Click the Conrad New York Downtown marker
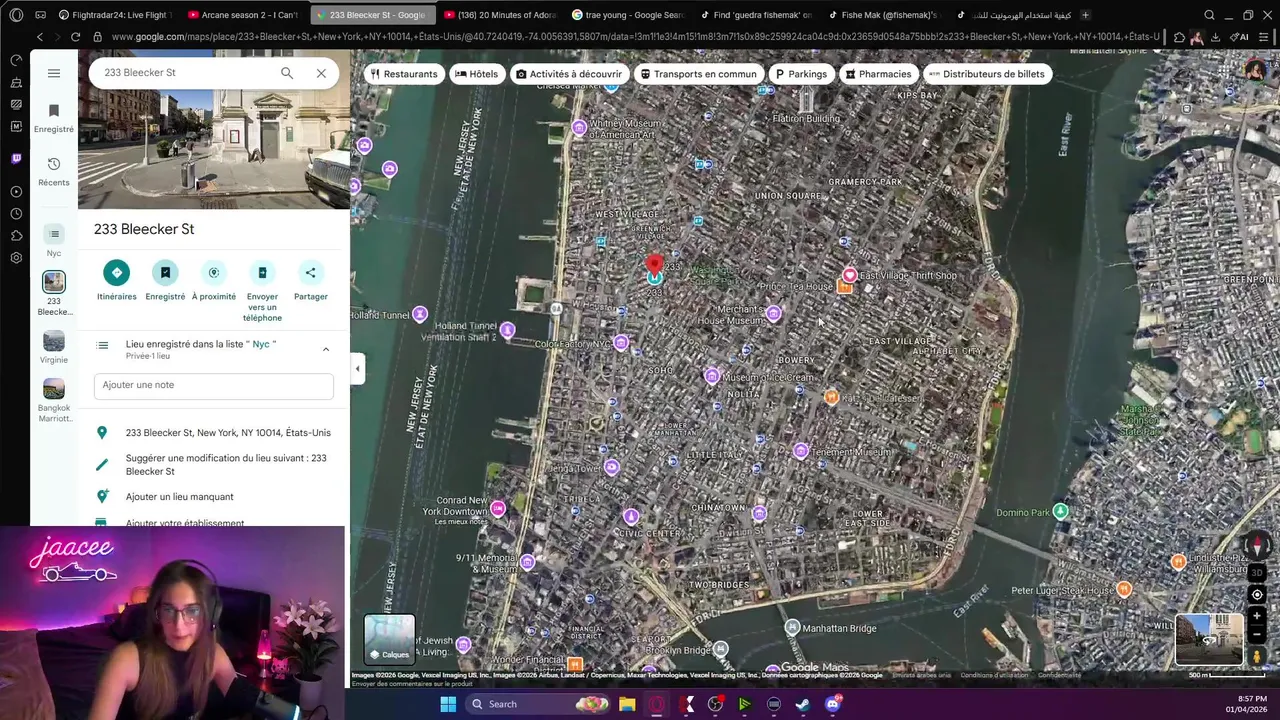1280x720 pixels. coord(498,509)
